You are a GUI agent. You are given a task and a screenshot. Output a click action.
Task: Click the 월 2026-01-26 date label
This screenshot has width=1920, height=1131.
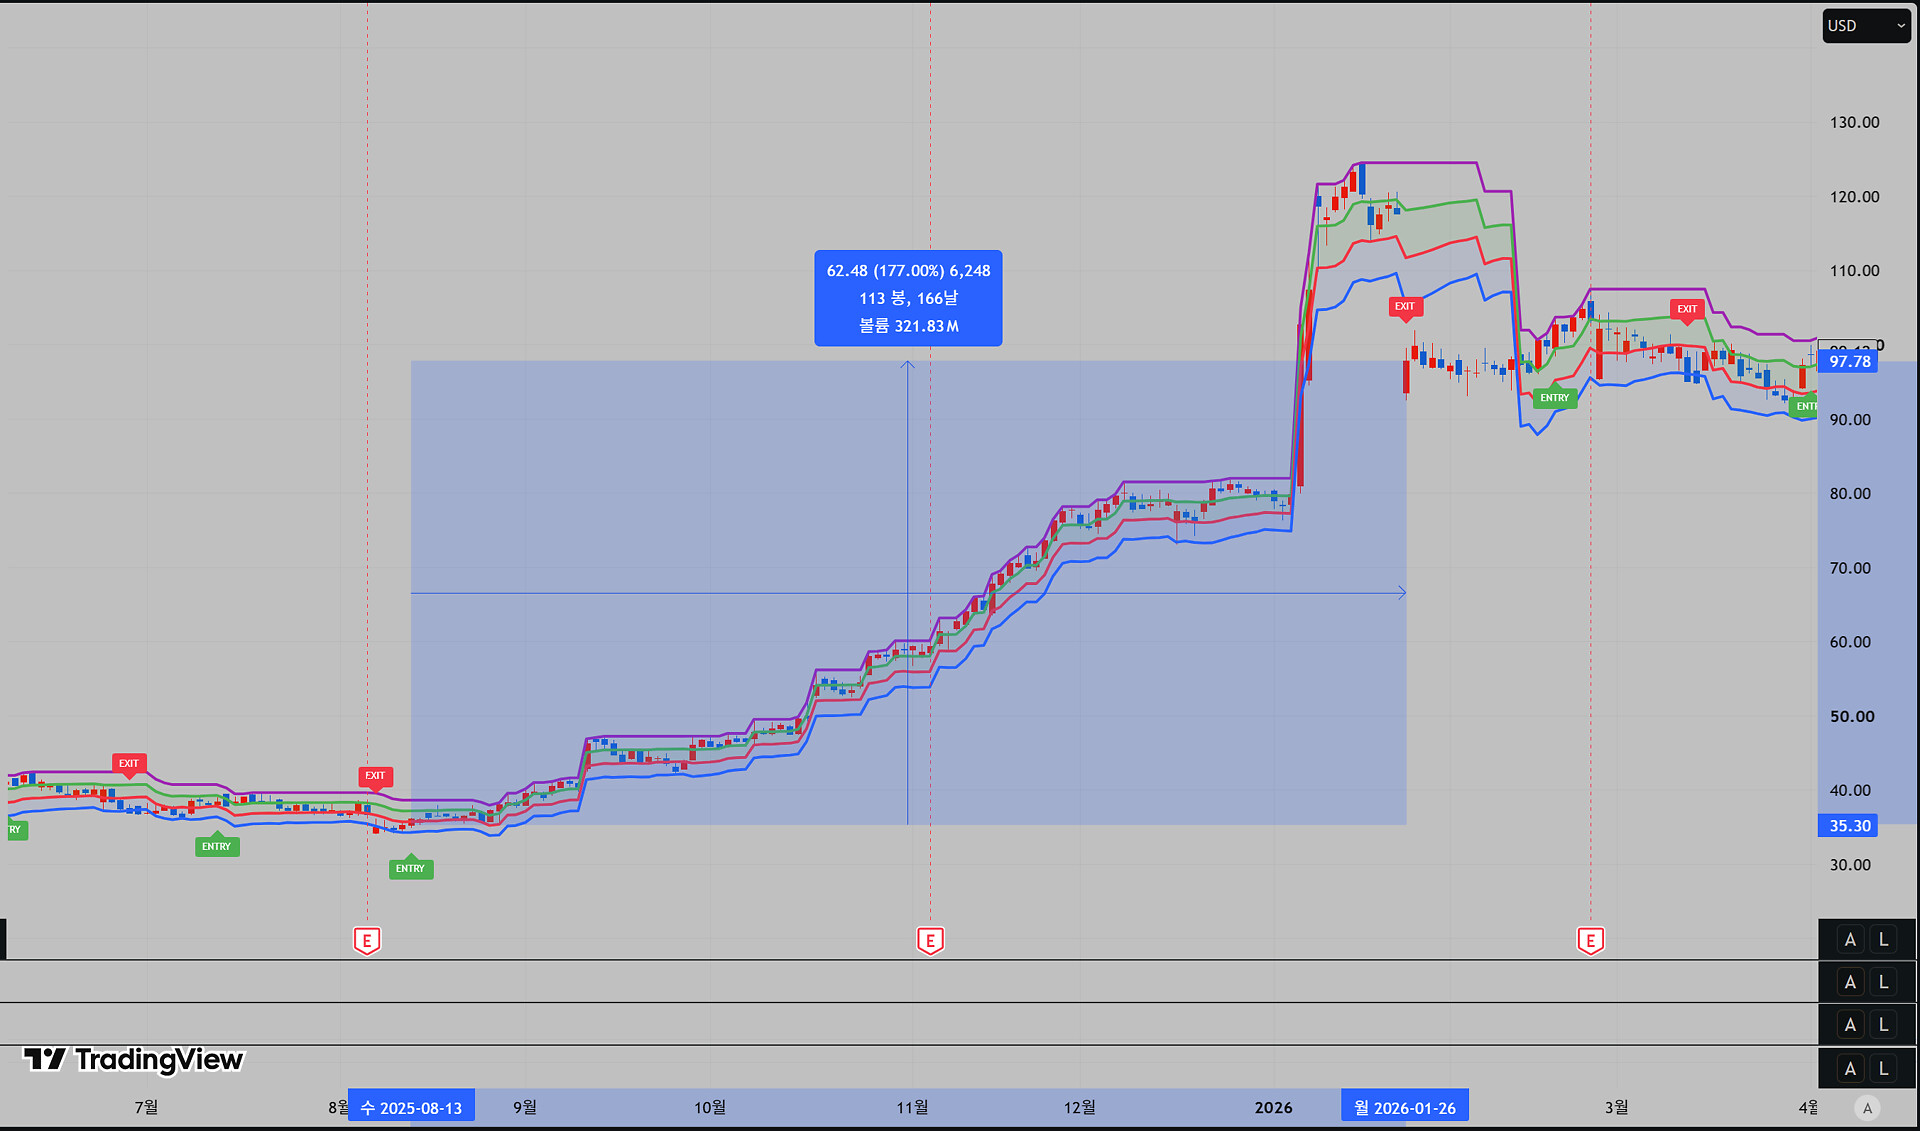click(x=1405, y=1108)
